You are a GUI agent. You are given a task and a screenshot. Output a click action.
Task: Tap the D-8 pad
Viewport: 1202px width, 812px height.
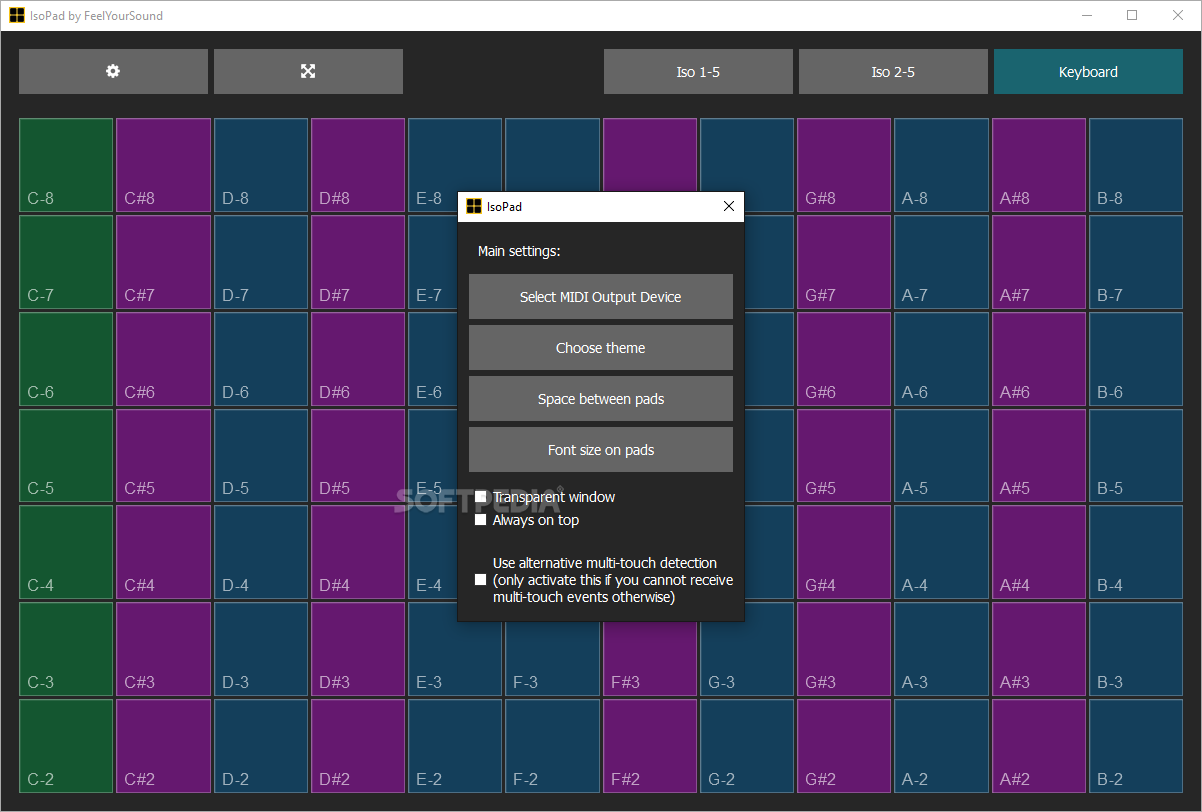point(261,165)
